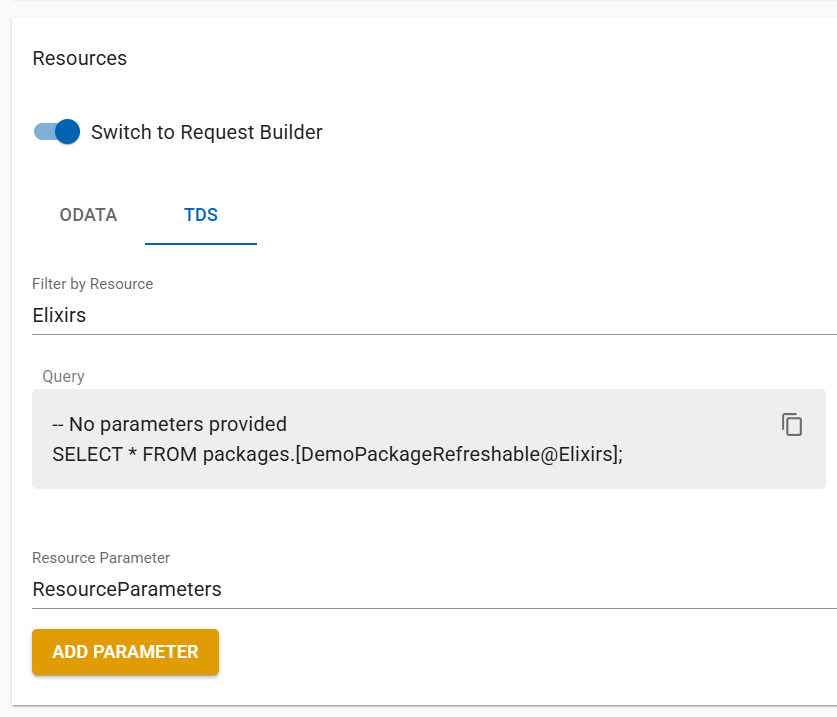Click the 'Resources' section heading
837x717 pixels.
[80, 58]
